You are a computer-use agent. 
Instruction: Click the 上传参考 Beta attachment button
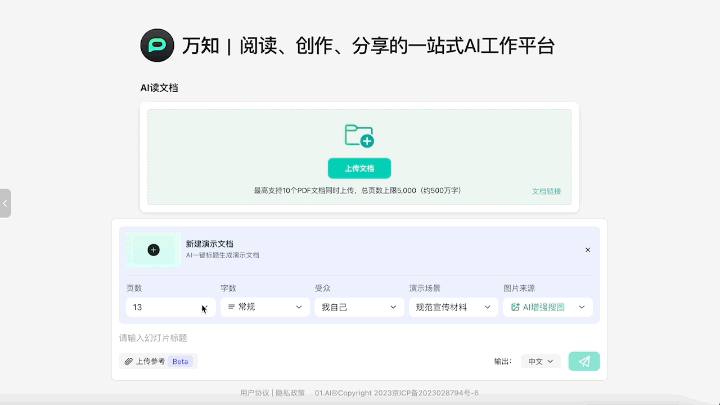coord(158,361)
